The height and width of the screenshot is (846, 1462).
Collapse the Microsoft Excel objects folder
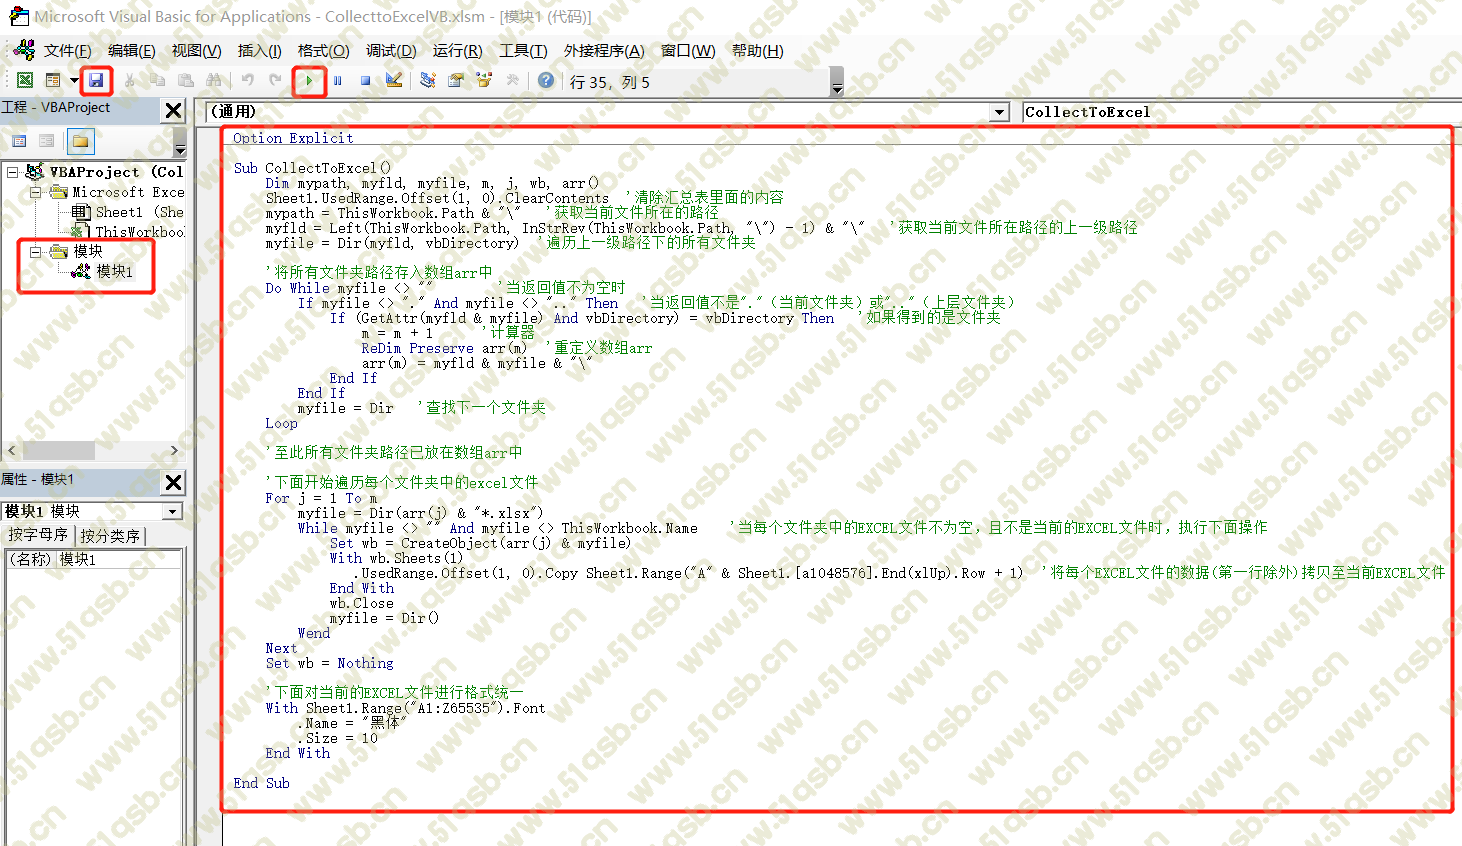click(x=35, y=192)
